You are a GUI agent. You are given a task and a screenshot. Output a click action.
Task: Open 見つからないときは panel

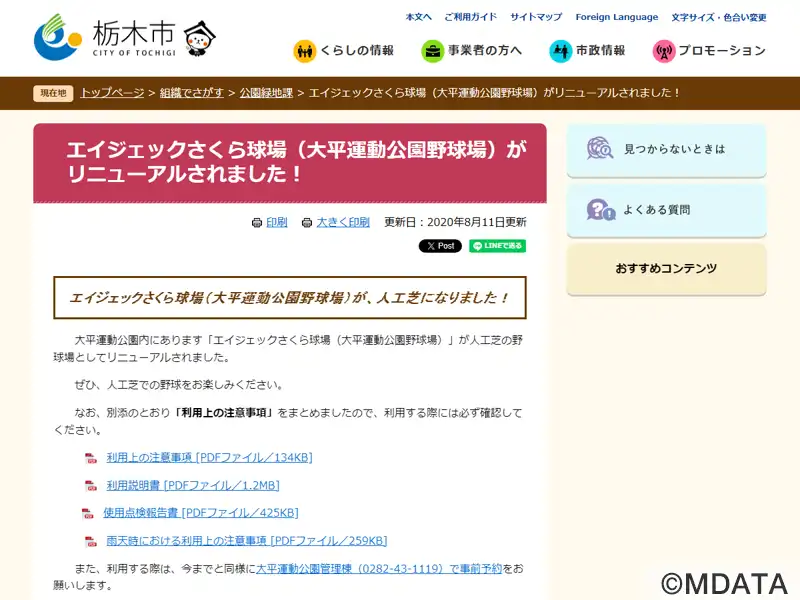(x=666, y=151)
